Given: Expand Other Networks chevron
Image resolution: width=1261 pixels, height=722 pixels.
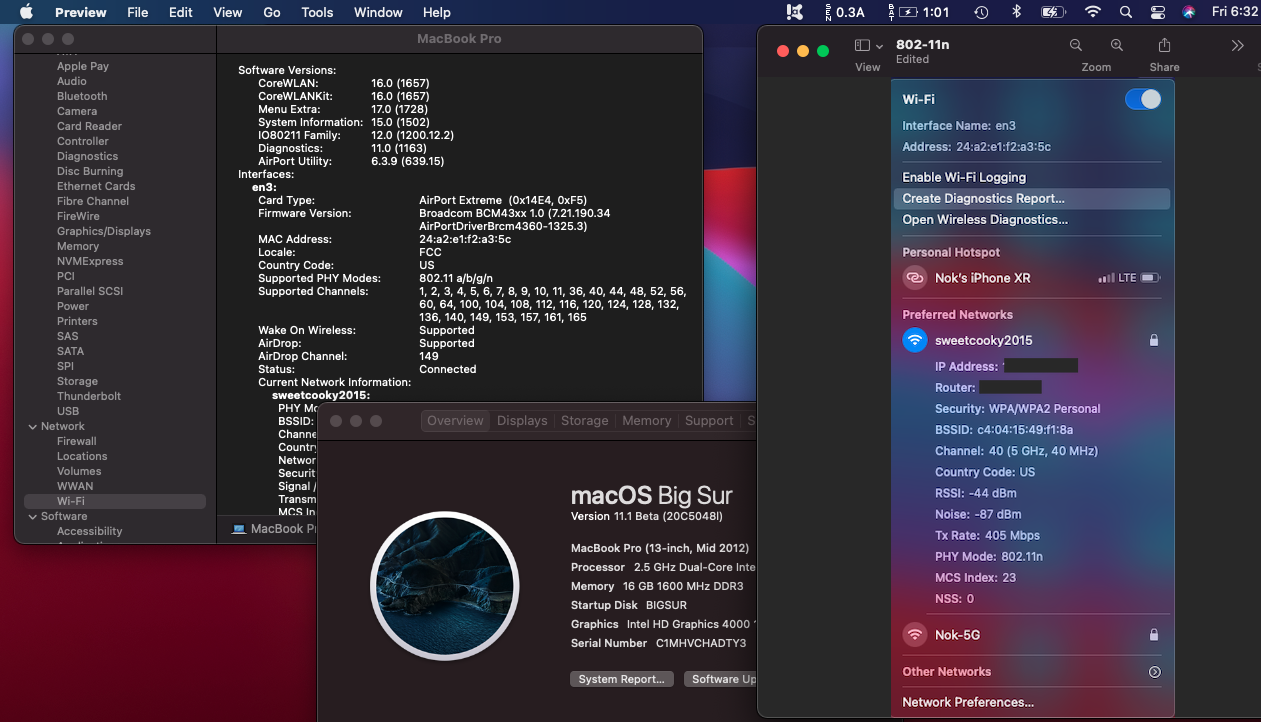Looking at the screenshot, I should [x=1155, y=672].
